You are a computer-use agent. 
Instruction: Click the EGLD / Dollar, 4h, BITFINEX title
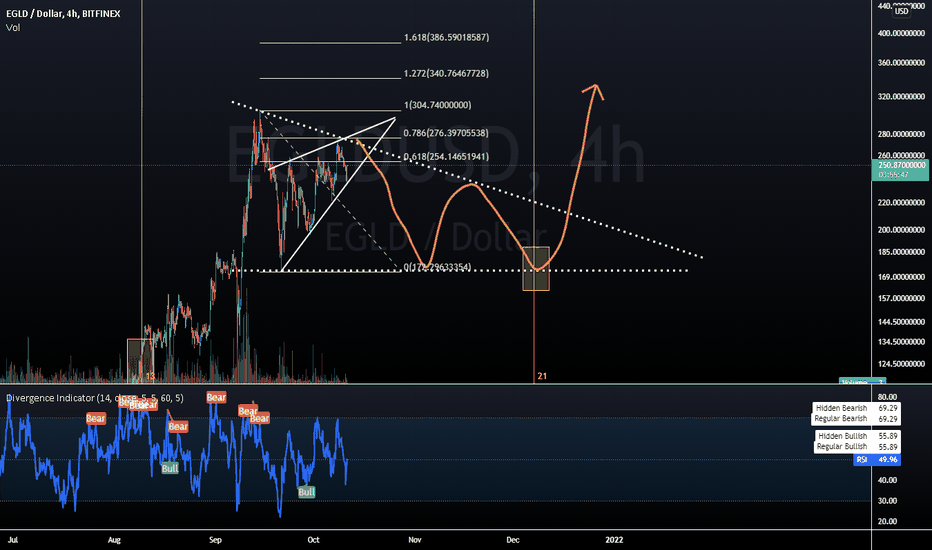click(63, 13)
